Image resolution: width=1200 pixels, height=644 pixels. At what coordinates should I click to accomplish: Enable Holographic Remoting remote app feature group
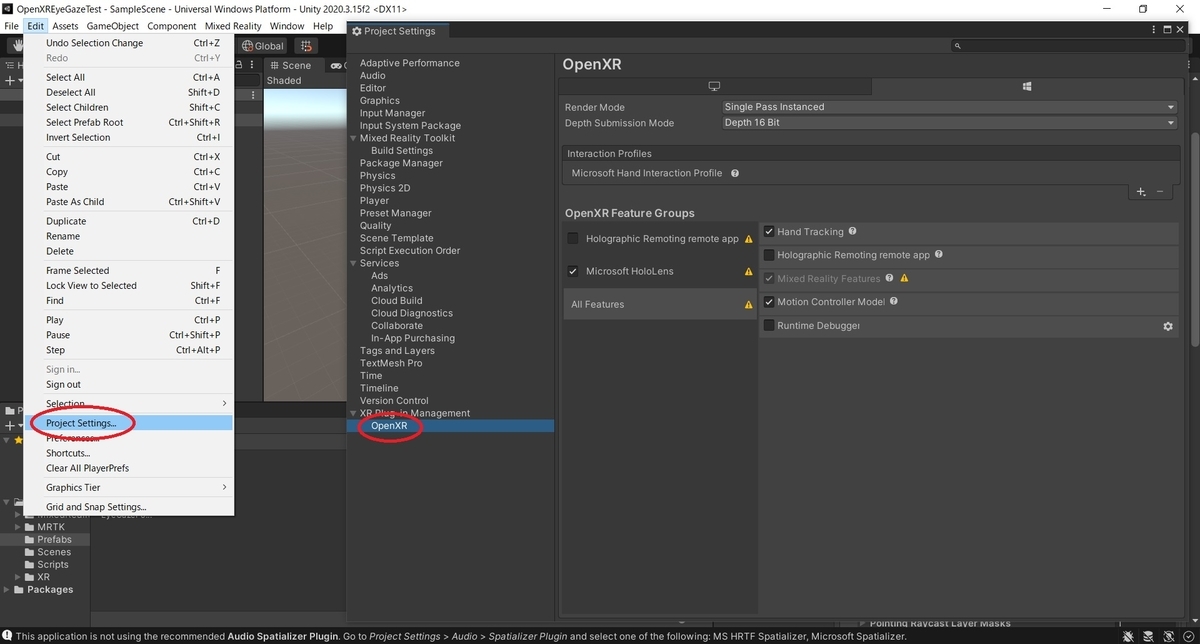(x=573, y=239)
